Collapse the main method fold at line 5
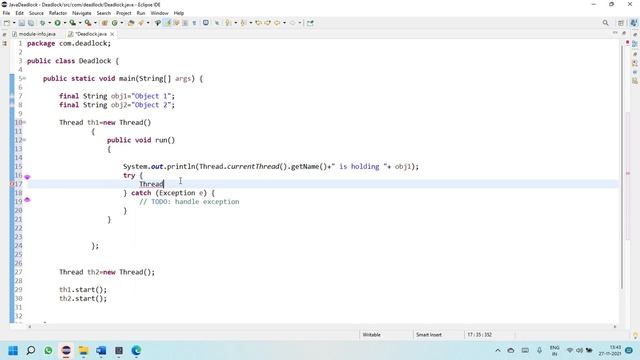This screenshot has height=360, width=640. click(25, 78)
